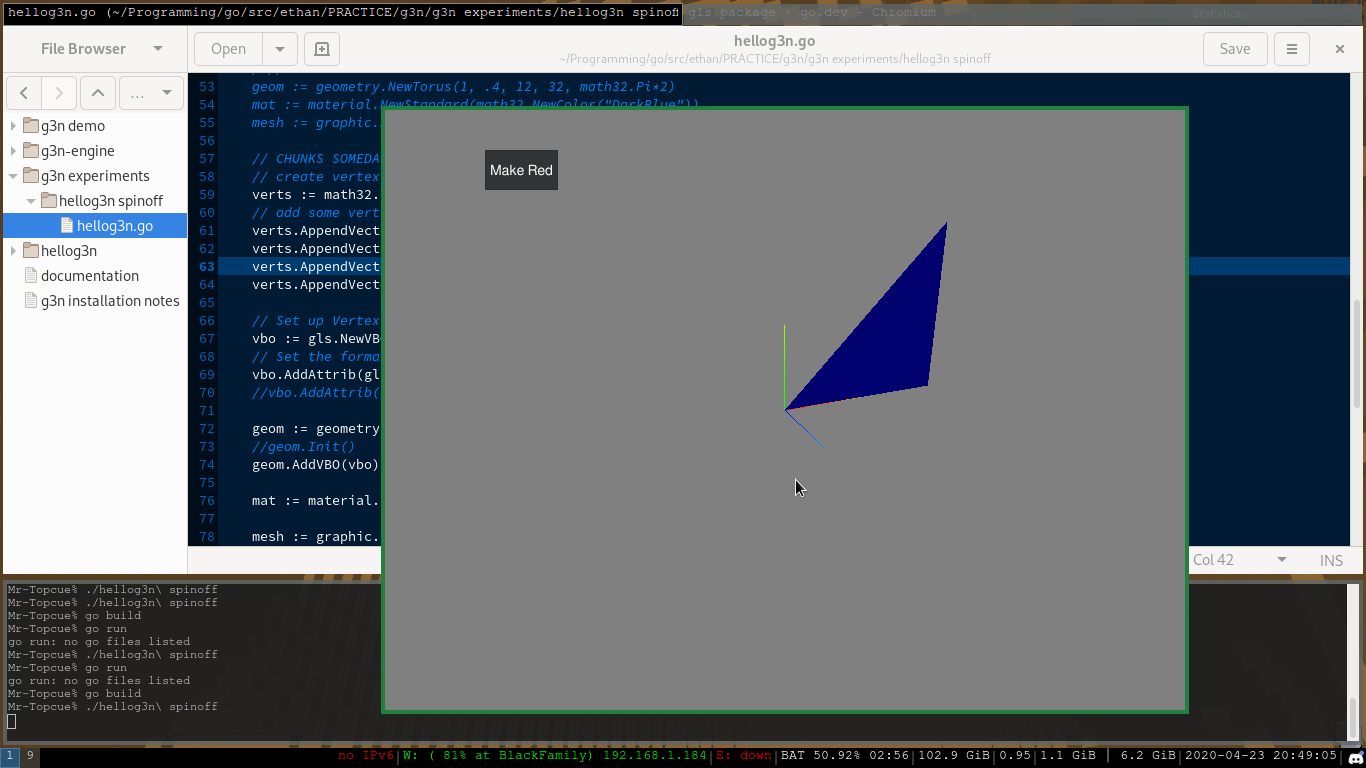Collapse the g3n experiments folder

(x=13, y=176)
